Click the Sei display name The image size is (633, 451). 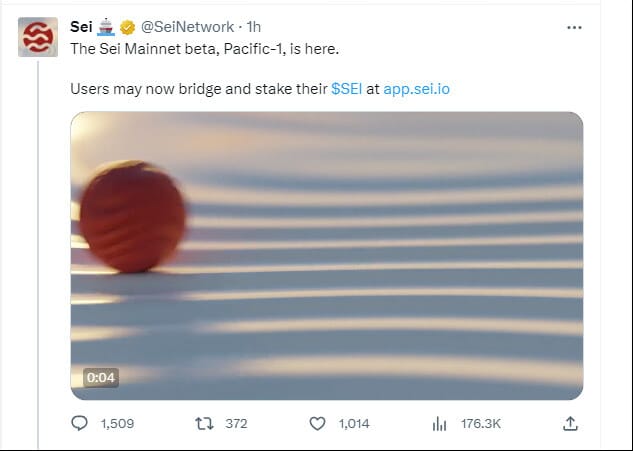click(x=81, y=27)
